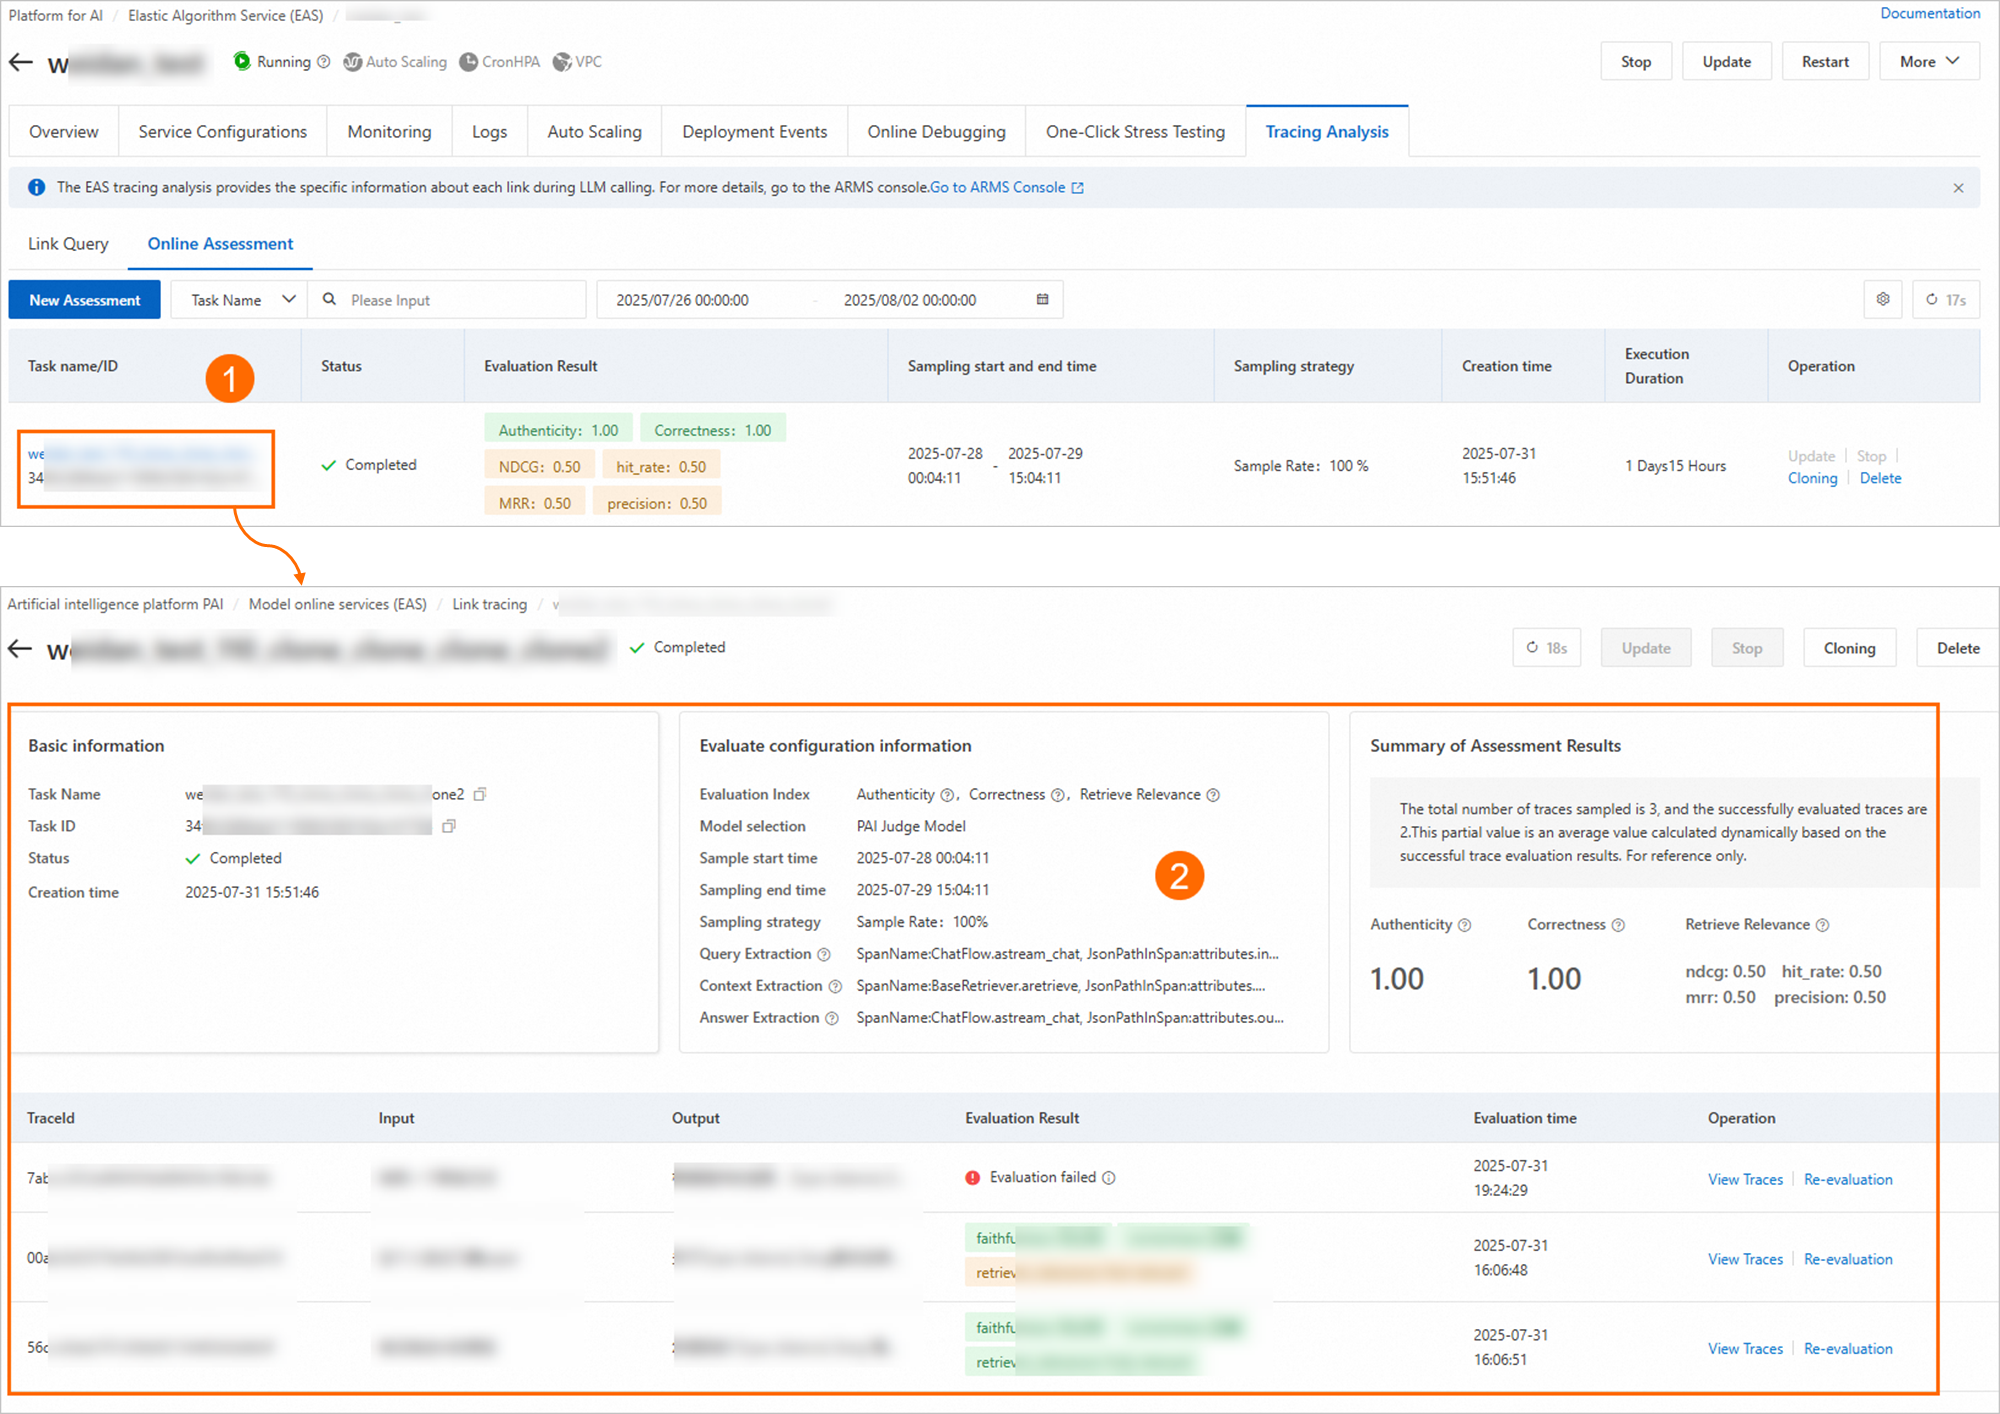The width and height of the screenshot is (2000, 1414).
Task: Copy the Task Name with copy icon
Action: (x=480, y=794)
